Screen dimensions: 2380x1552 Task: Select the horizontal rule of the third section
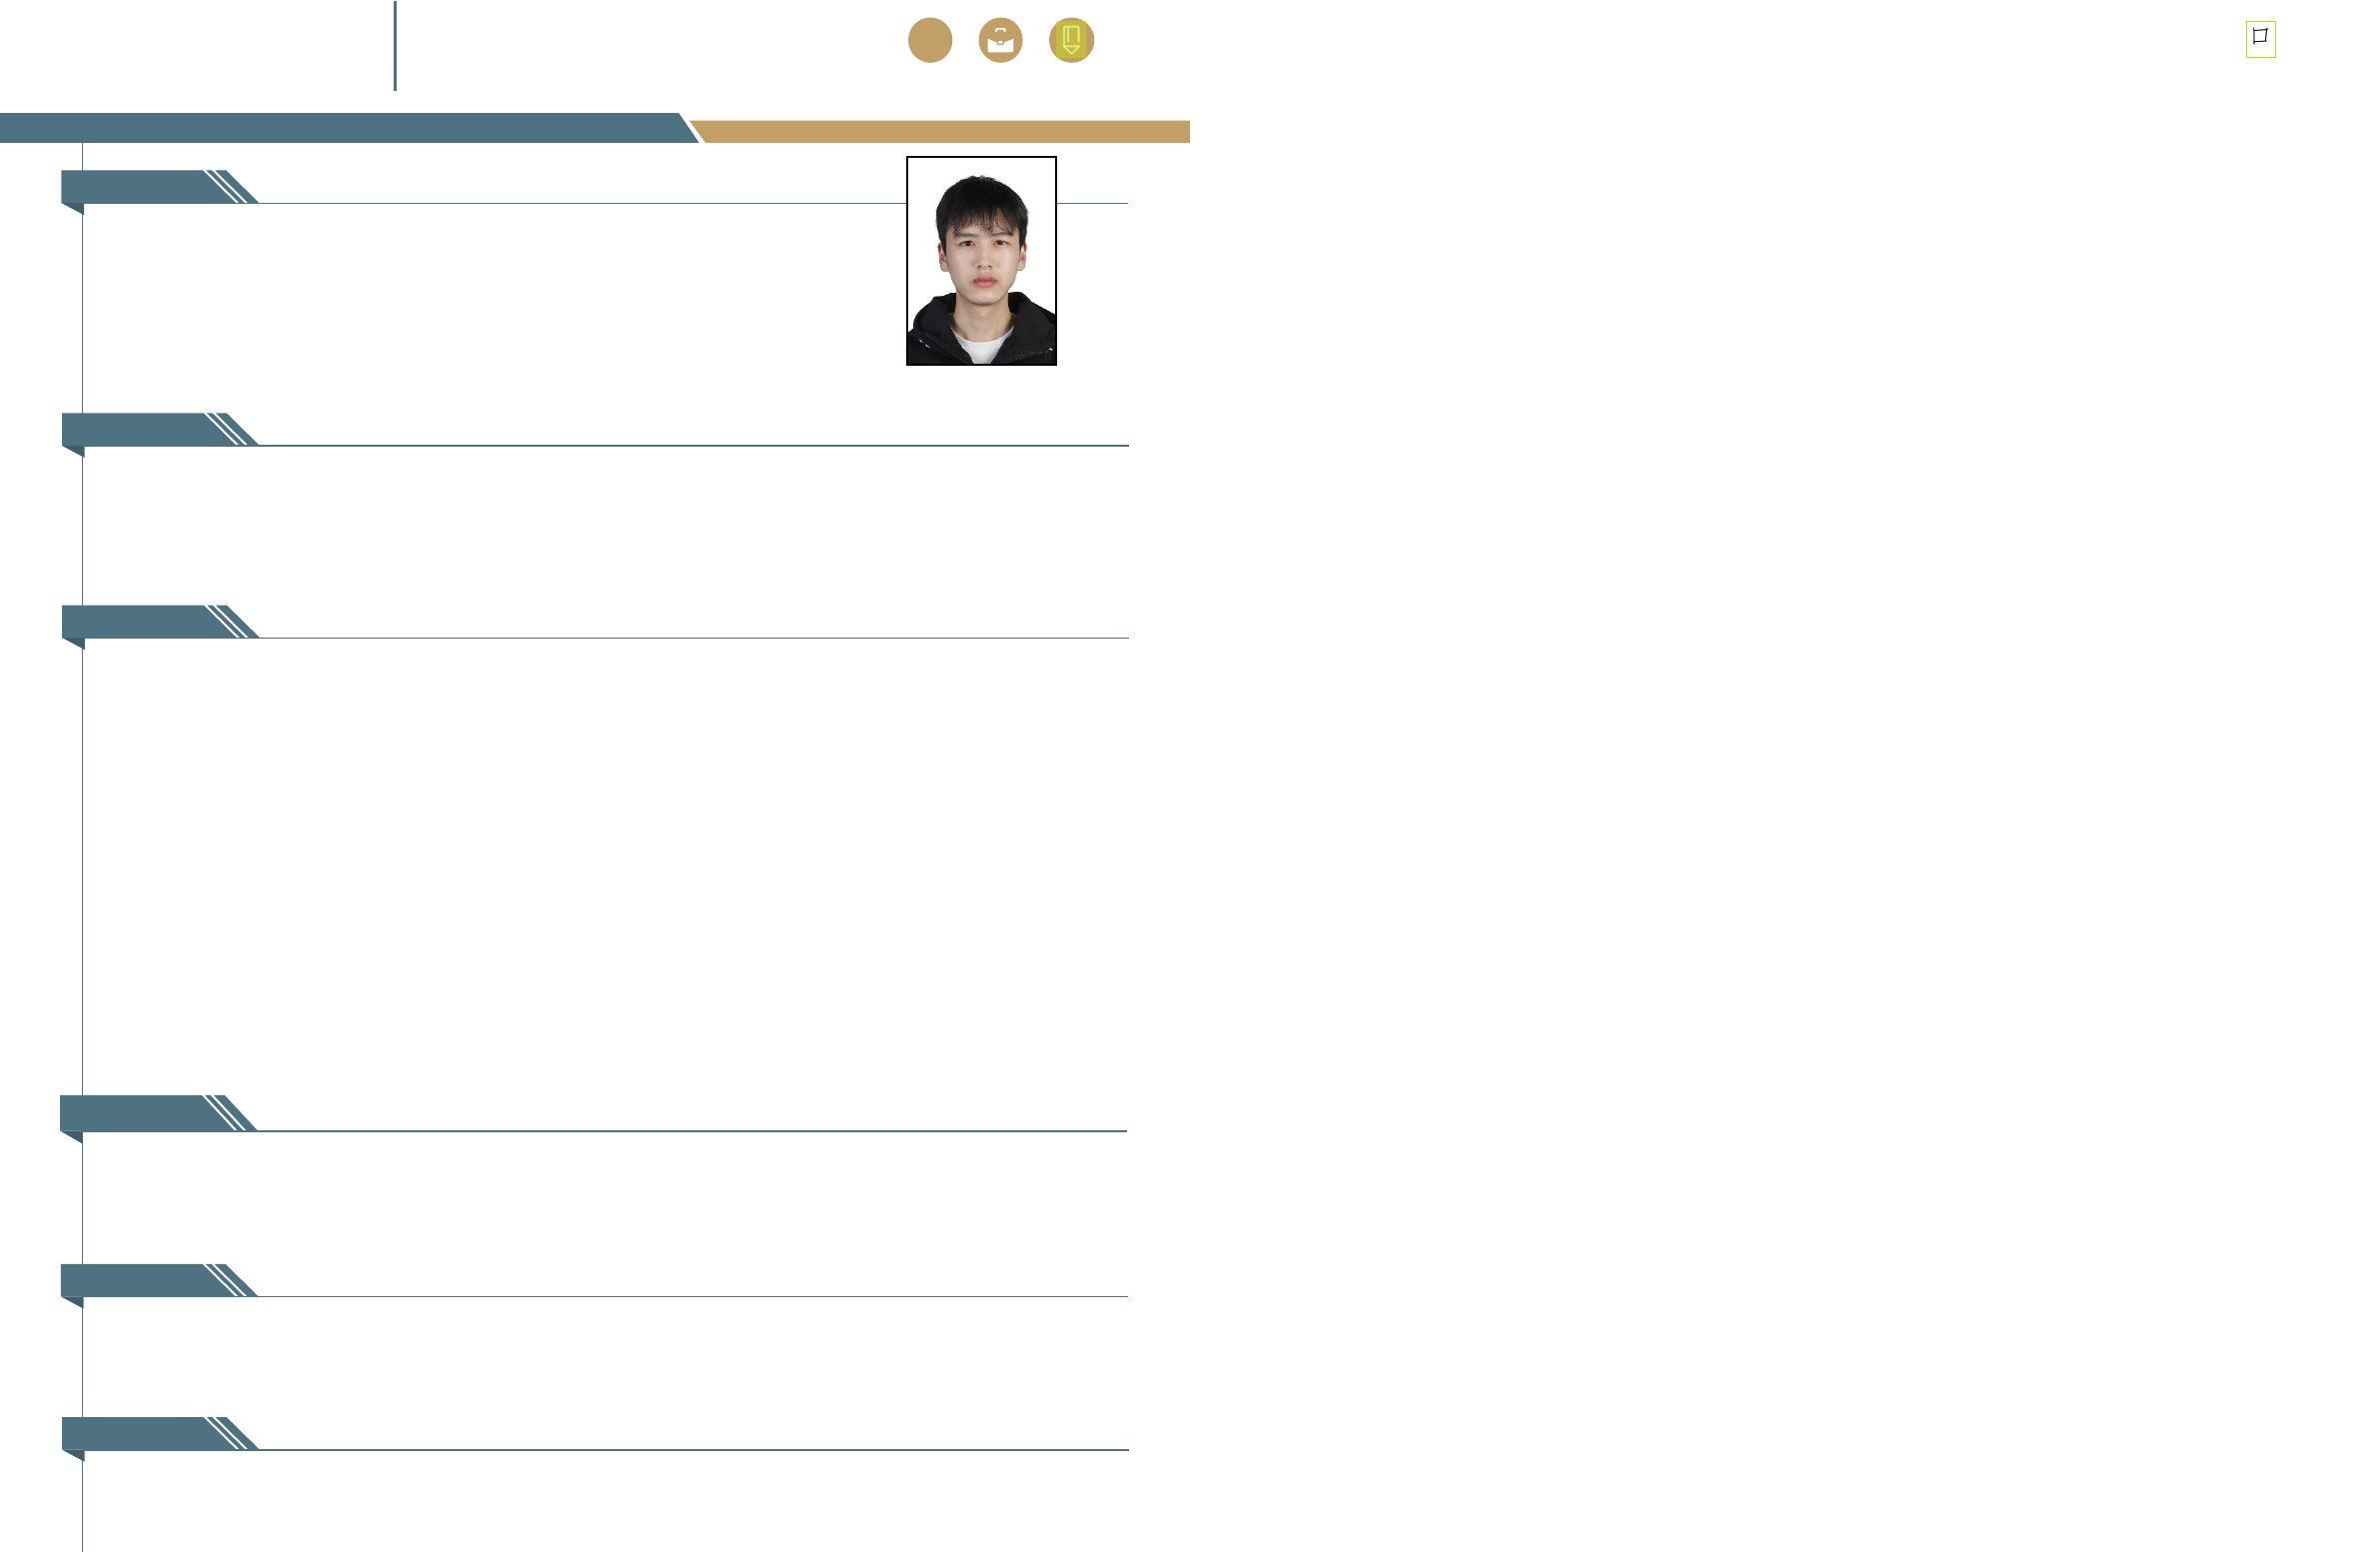click(690, 637)
